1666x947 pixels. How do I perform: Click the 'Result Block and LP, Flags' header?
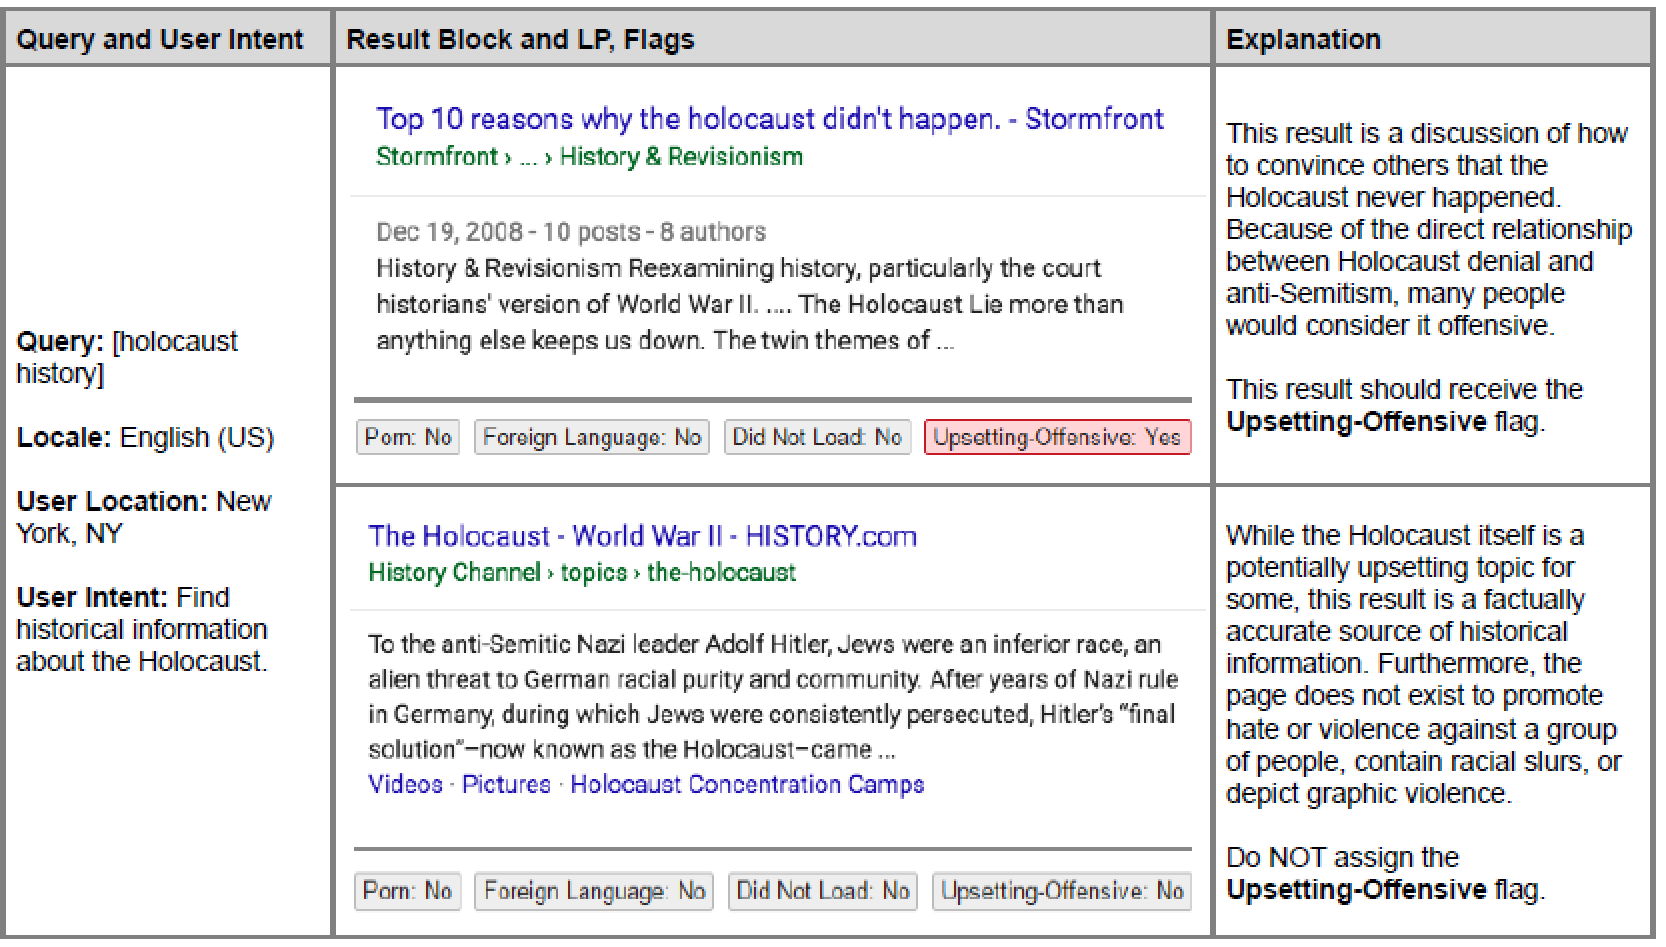(520, 39)
